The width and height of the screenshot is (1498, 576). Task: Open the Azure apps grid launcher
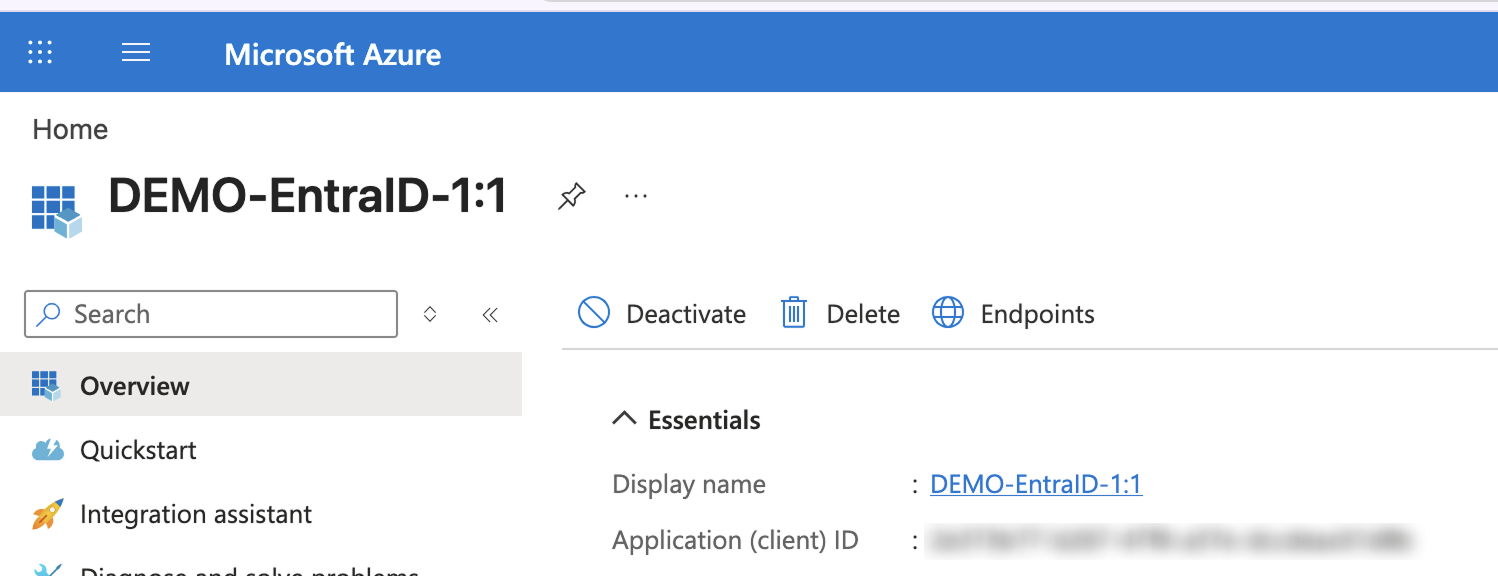[x=40, y=52]
